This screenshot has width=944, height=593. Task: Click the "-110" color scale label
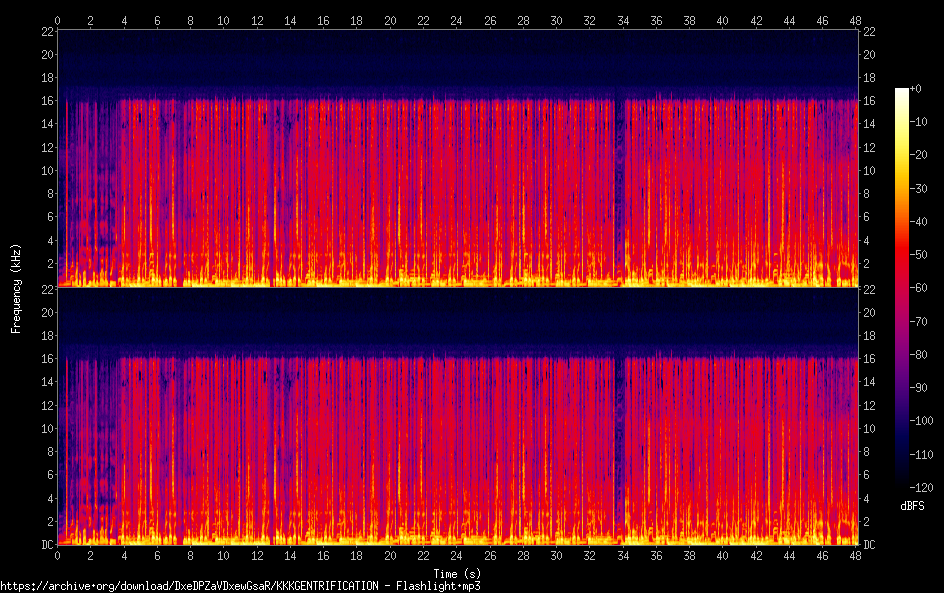(922, 455)
